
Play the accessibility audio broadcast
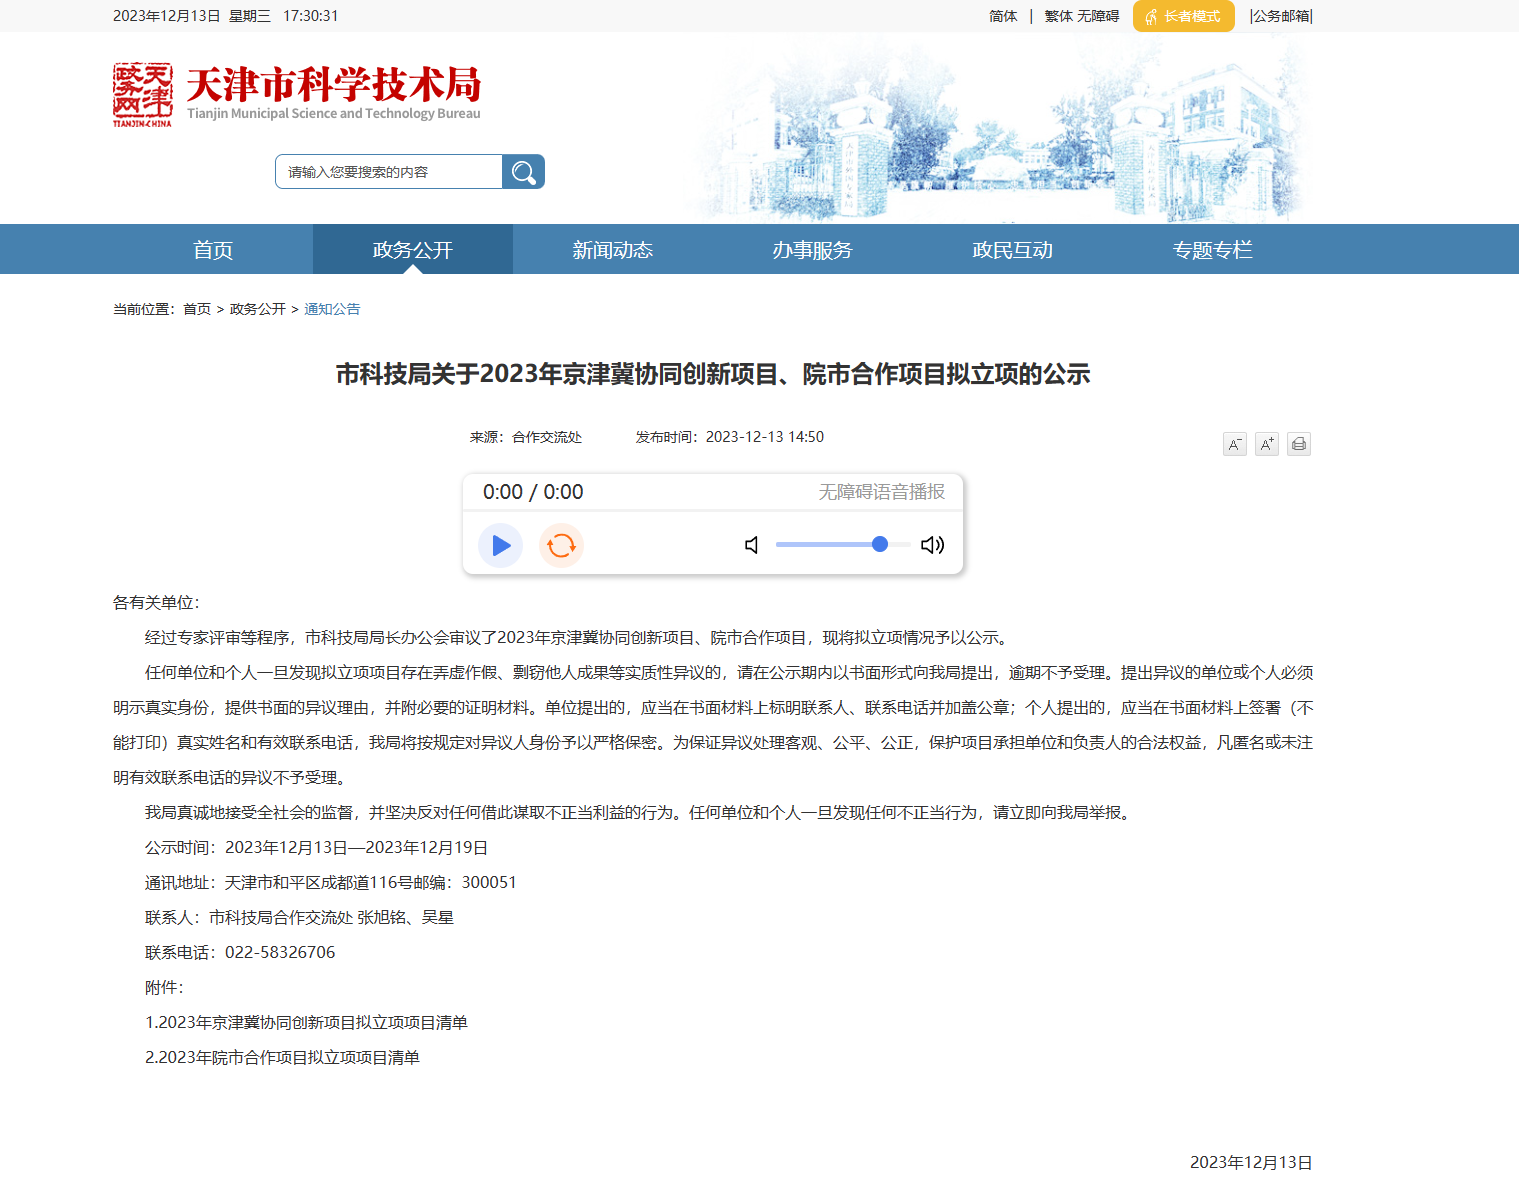501,545
